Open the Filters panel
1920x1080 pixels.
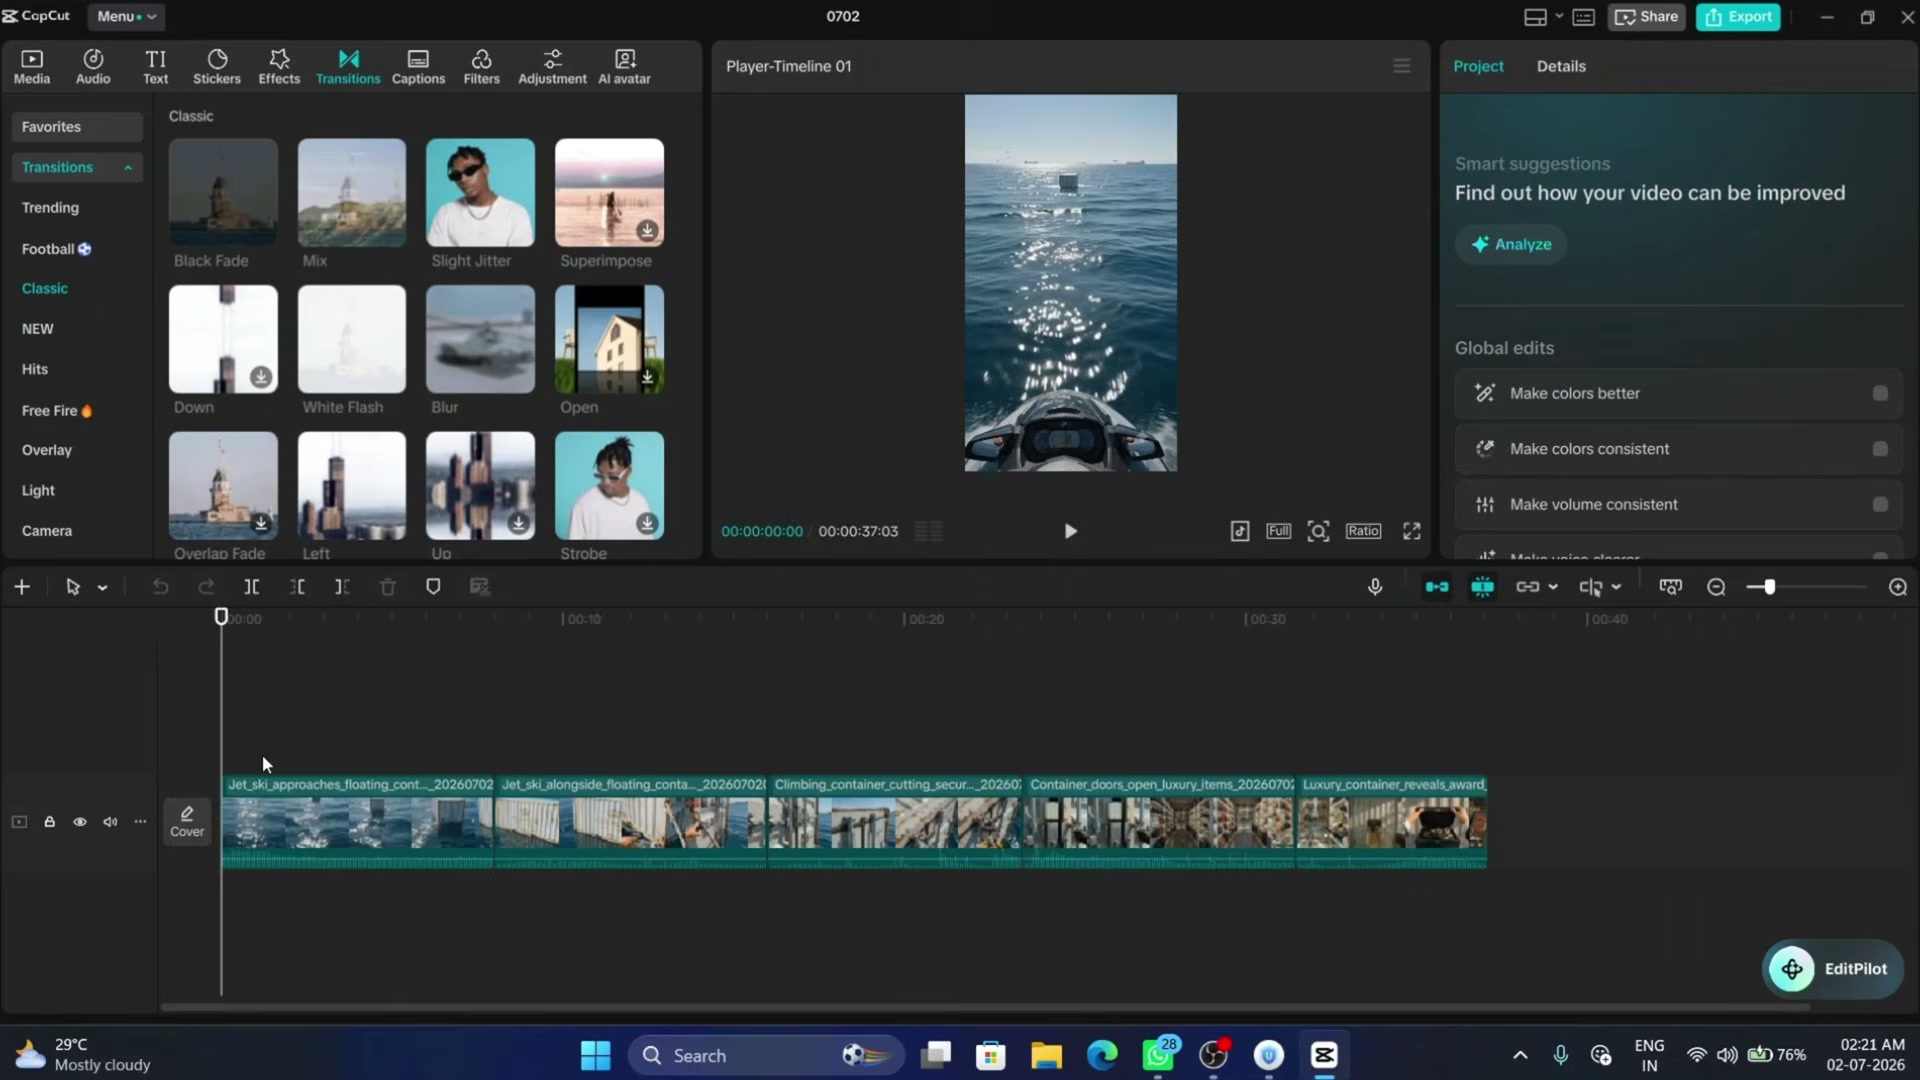[x=481, y=67]
